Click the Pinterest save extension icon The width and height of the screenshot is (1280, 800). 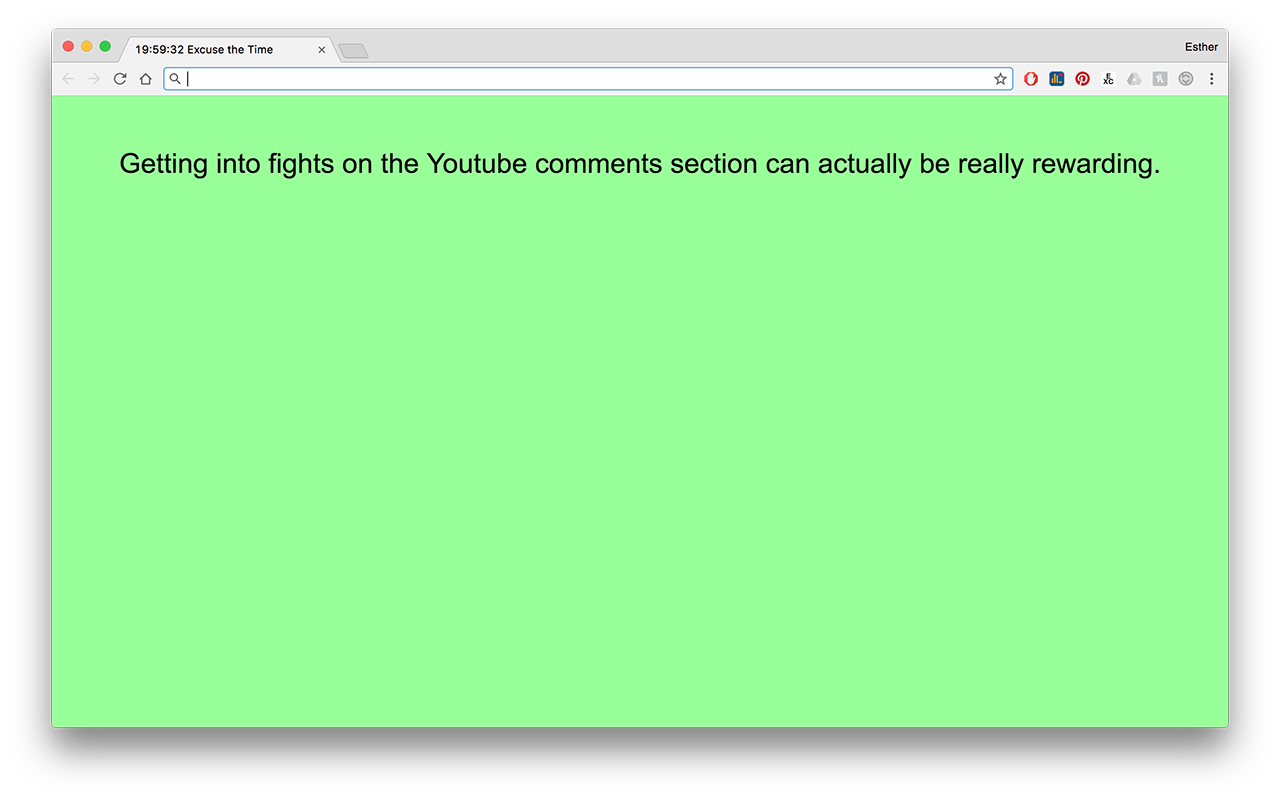click(x=1083, y=79)
